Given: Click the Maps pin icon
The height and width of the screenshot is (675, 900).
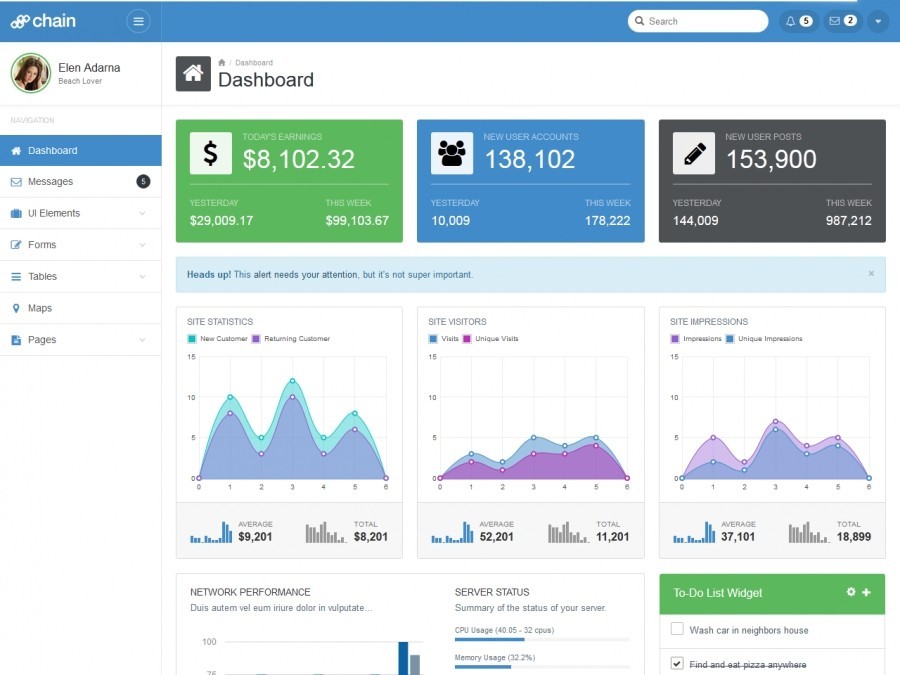Looking at the screenshot, I should 16,308.
